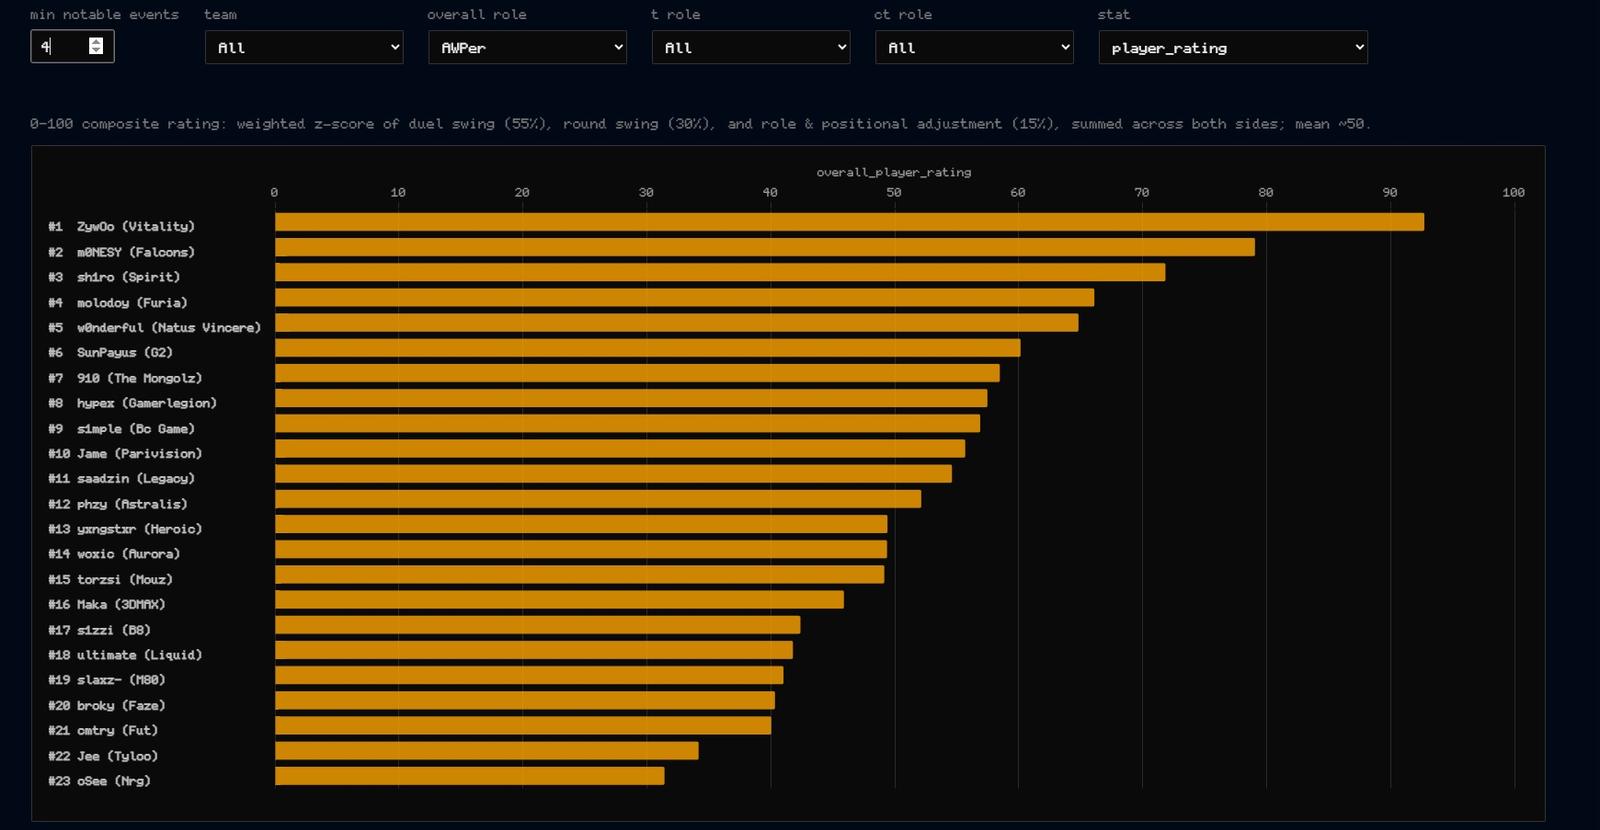Viewport: 1600px width, 830px height.
Task: Click the "#11 saadzin (Legacy)" row label
Action: pos(122,478)
